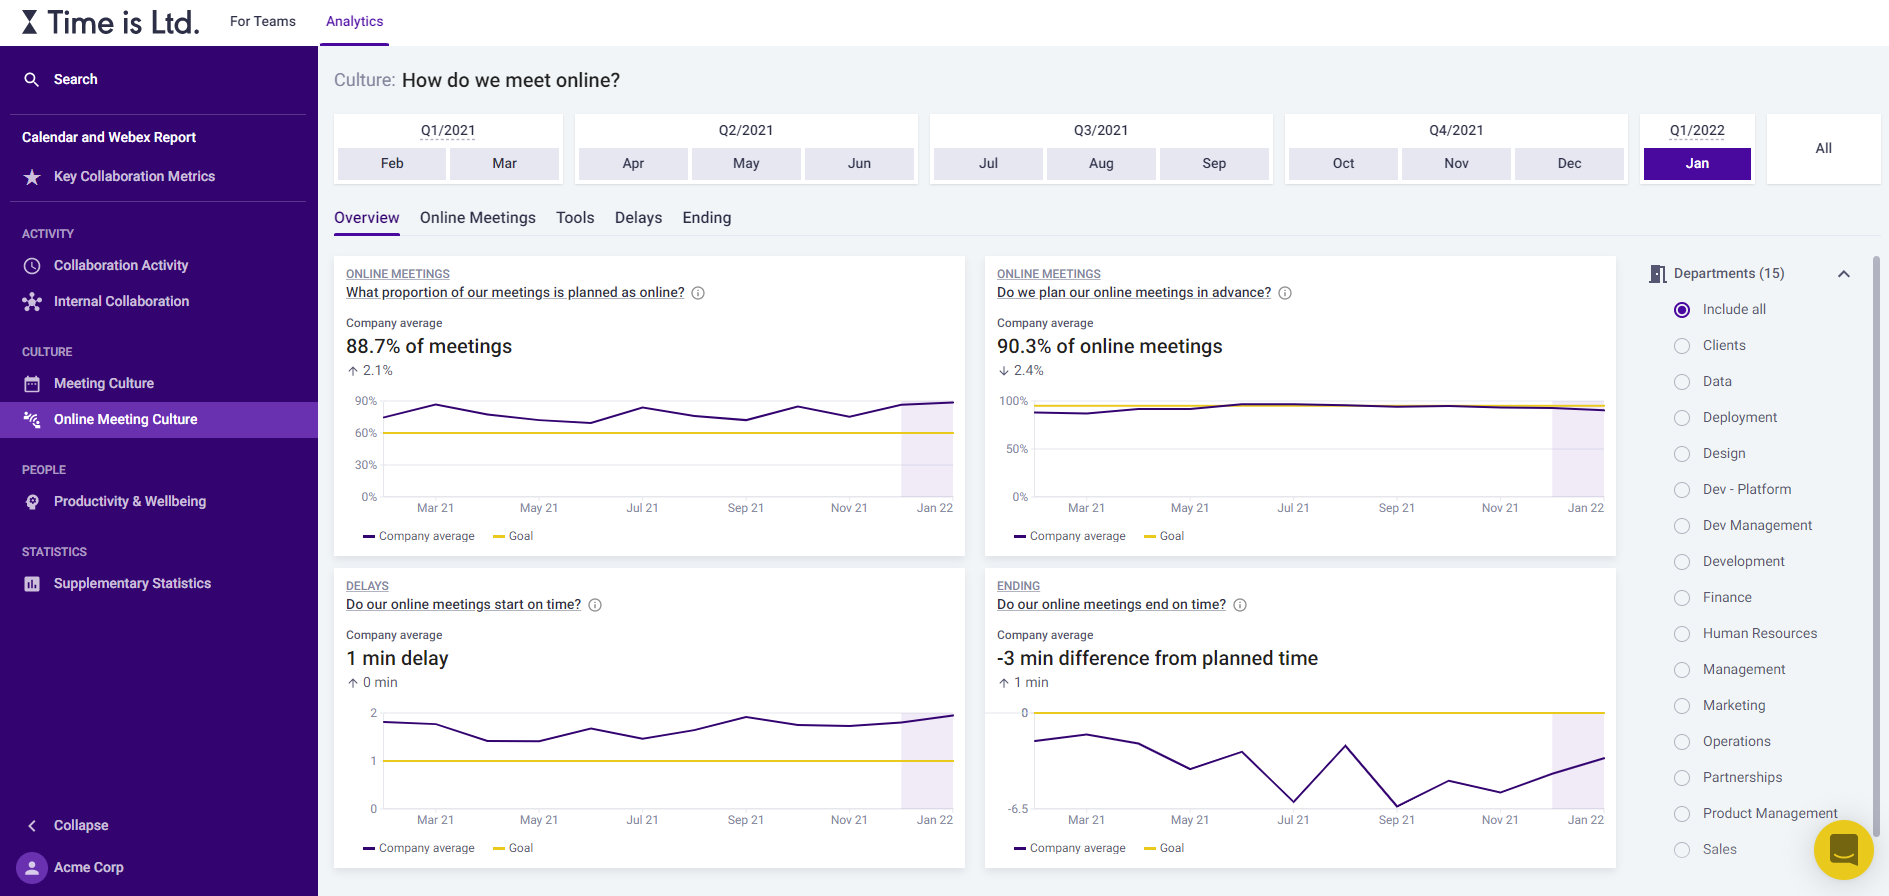Click the Time is Ltd. hourglass logo
1889x896 pixels.
(30, 22)
